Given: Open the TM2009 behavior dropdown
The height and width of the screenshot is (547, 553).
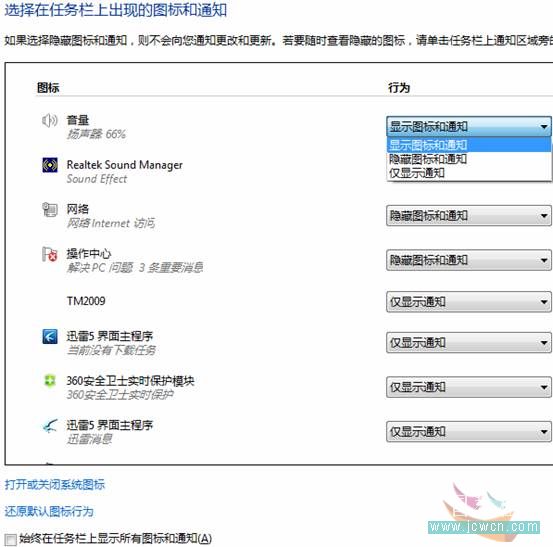Looking at the screenshot, I should click(x=469, y=302).
